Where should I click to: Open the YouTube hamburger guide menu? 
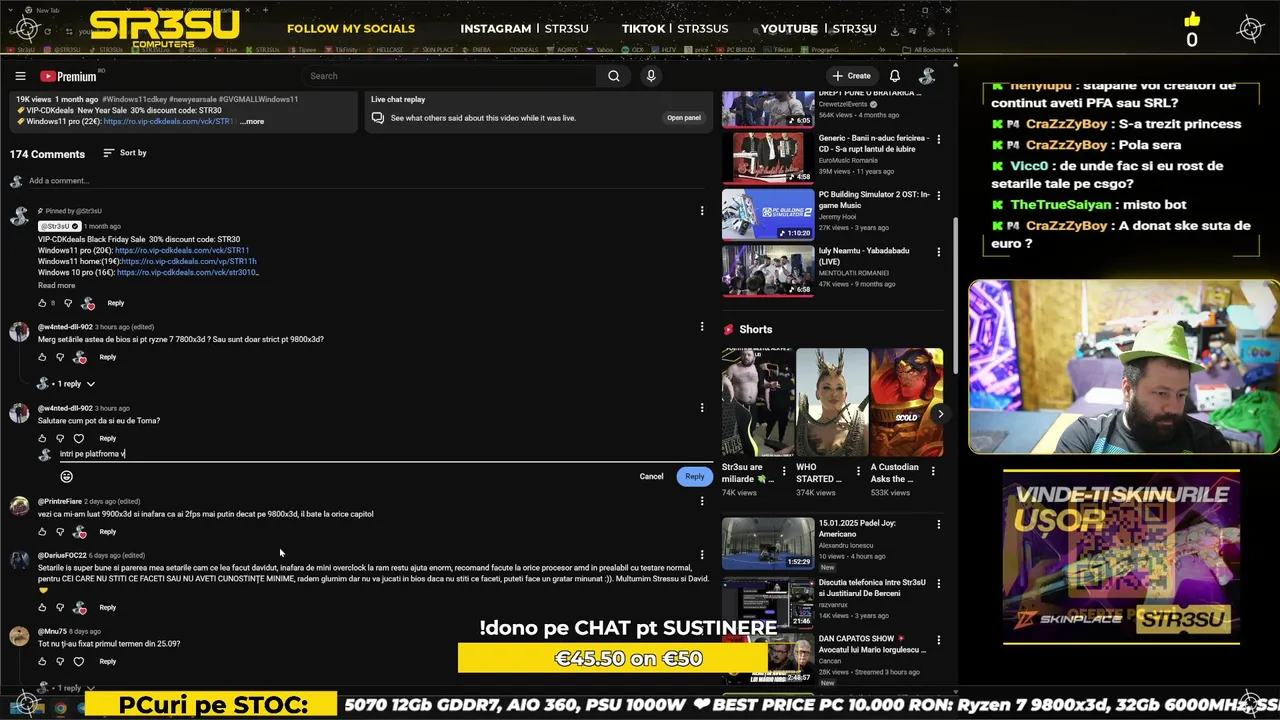click(20, 76)
